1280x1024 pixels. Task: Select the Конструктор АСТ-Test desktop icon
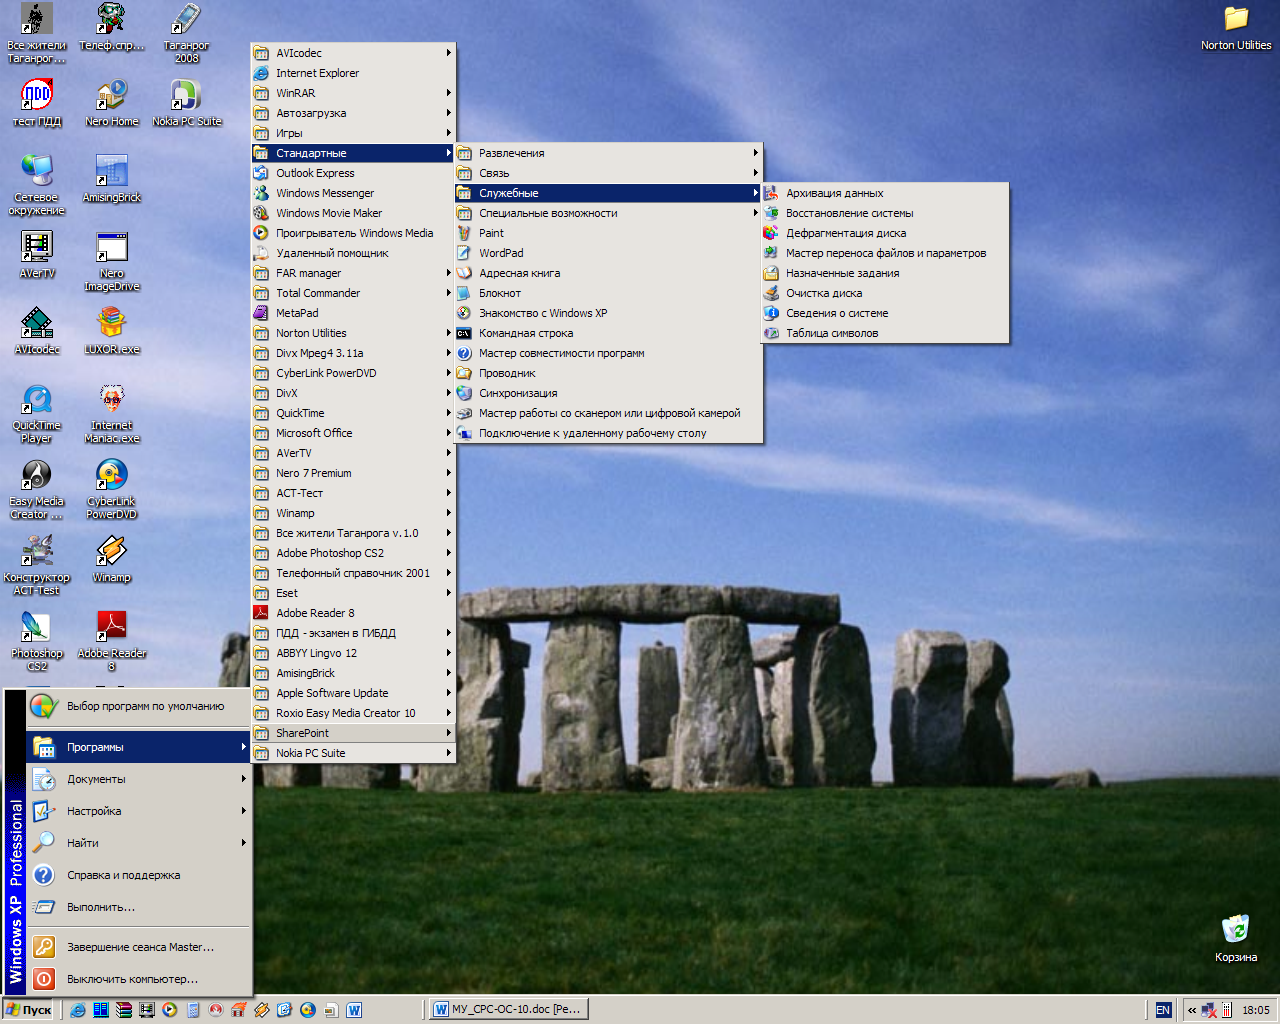(x=37, y=565)
